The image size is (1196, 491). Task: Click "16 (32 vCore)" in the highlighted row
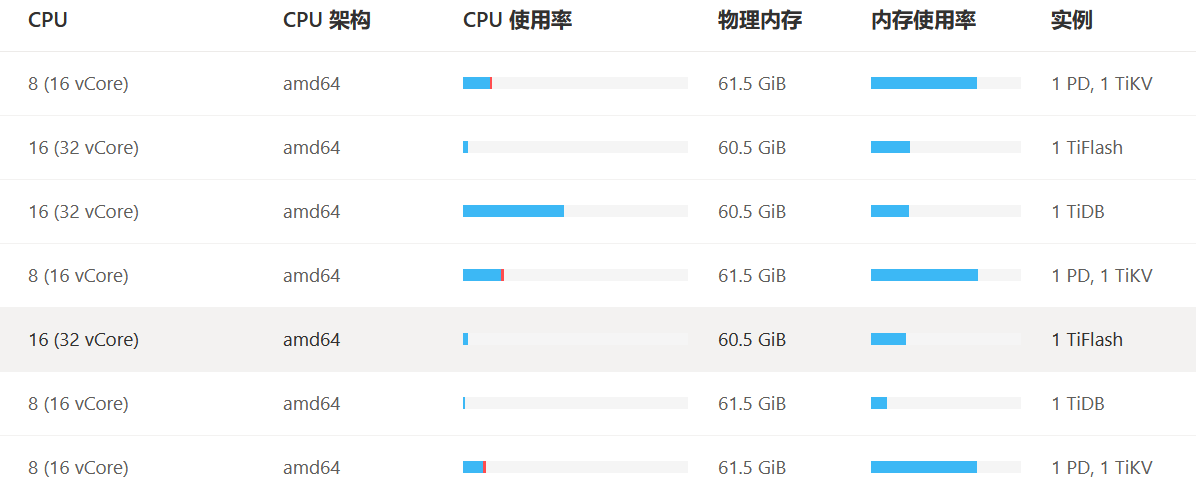(83, 340)
